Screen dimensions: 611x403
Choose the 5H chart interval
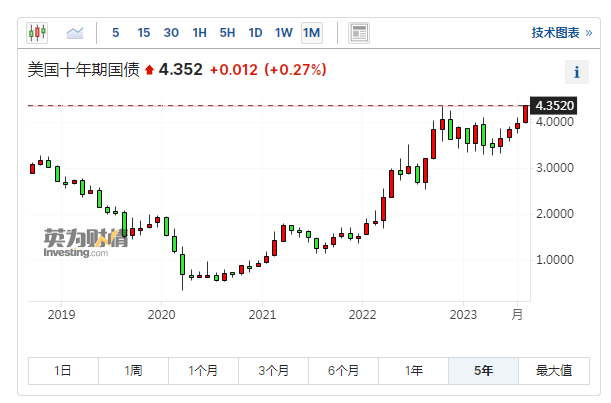[227, 33]
